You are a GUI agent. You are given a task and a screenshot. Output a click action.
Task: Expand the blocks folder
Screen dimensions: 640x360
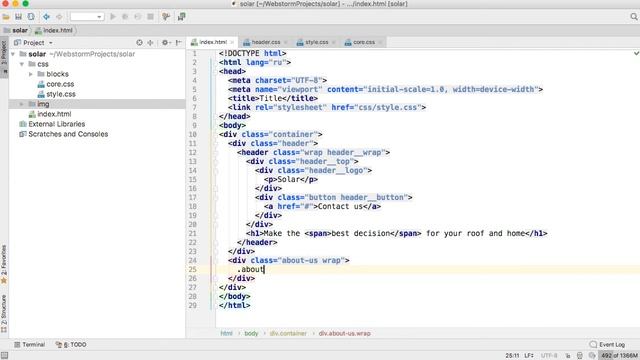tap(31, 74)
